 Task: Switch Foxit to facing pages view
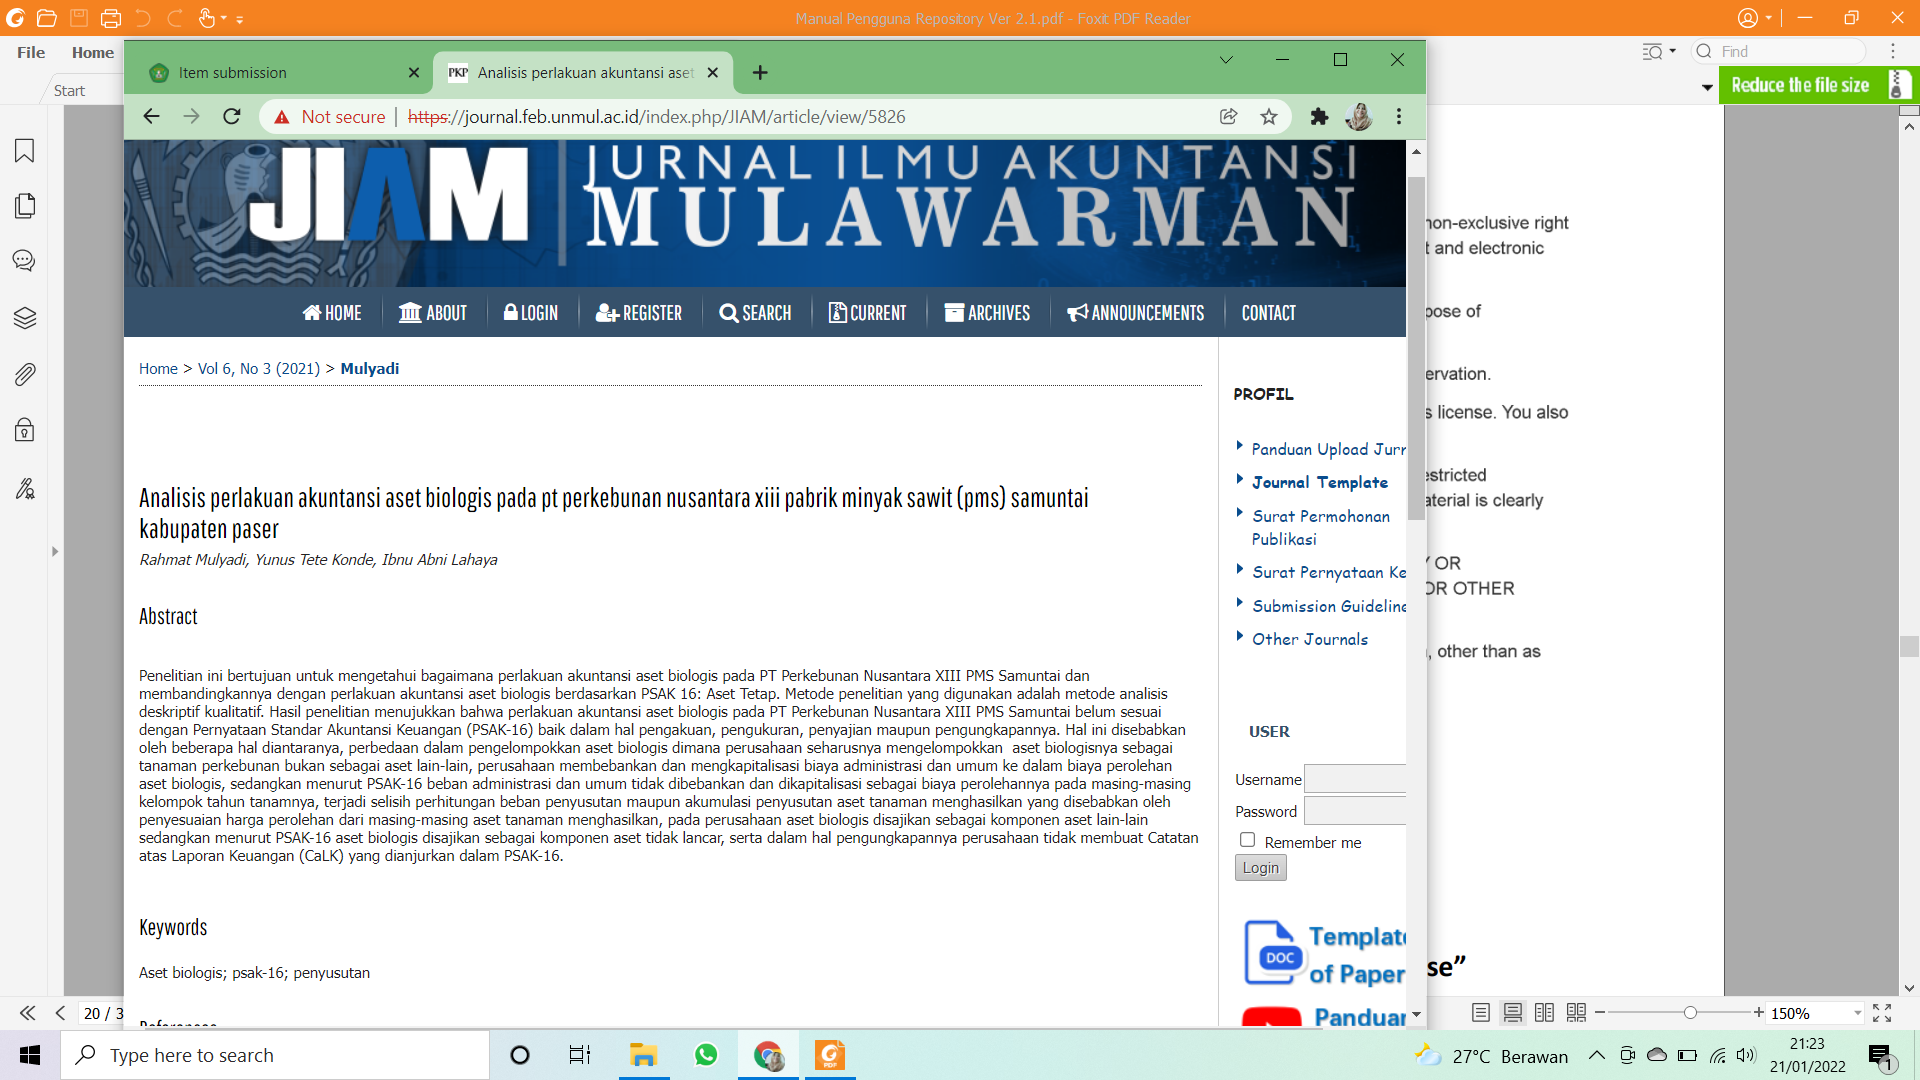1544,1013
